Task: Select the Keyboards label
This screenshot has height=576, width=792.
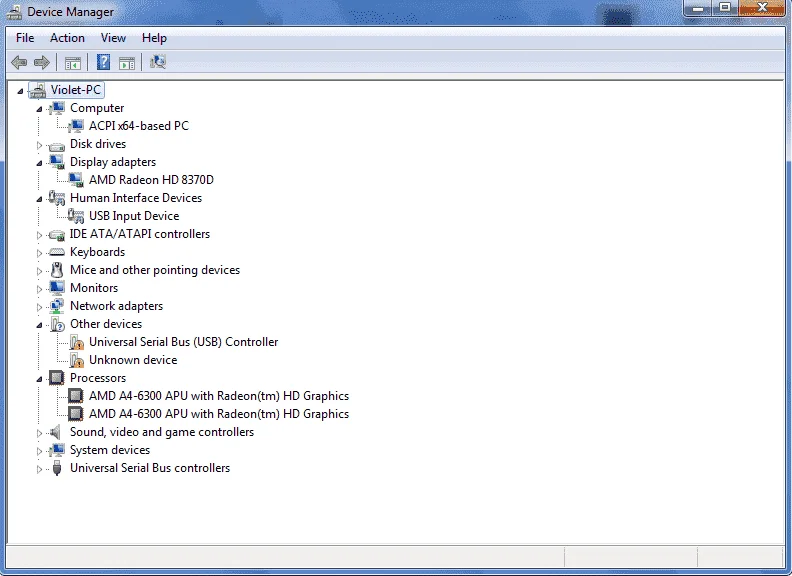Action: (x=97, y=252)
